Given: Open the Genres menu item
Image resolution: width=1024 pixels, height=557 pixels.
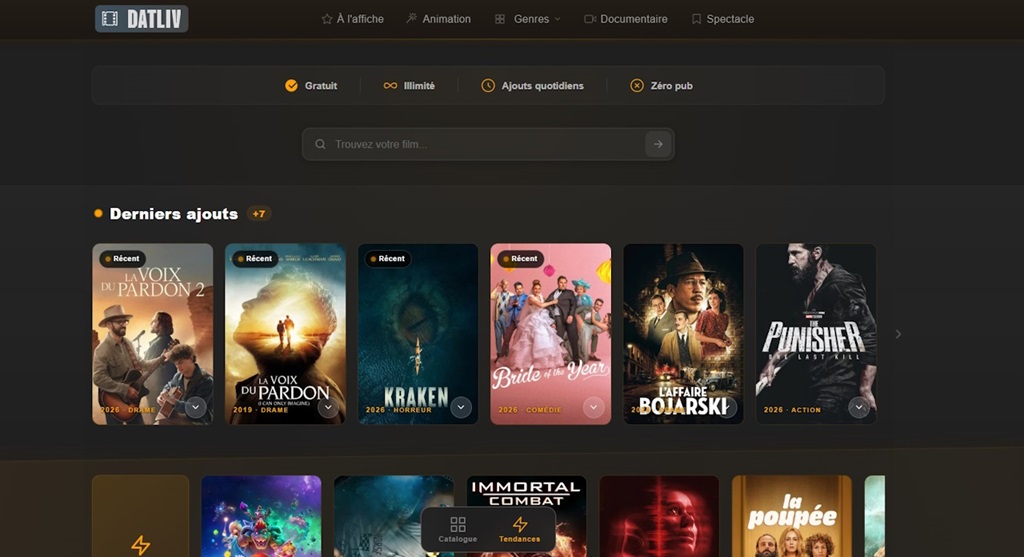Looking at the screenshot, I should [528, 19].
